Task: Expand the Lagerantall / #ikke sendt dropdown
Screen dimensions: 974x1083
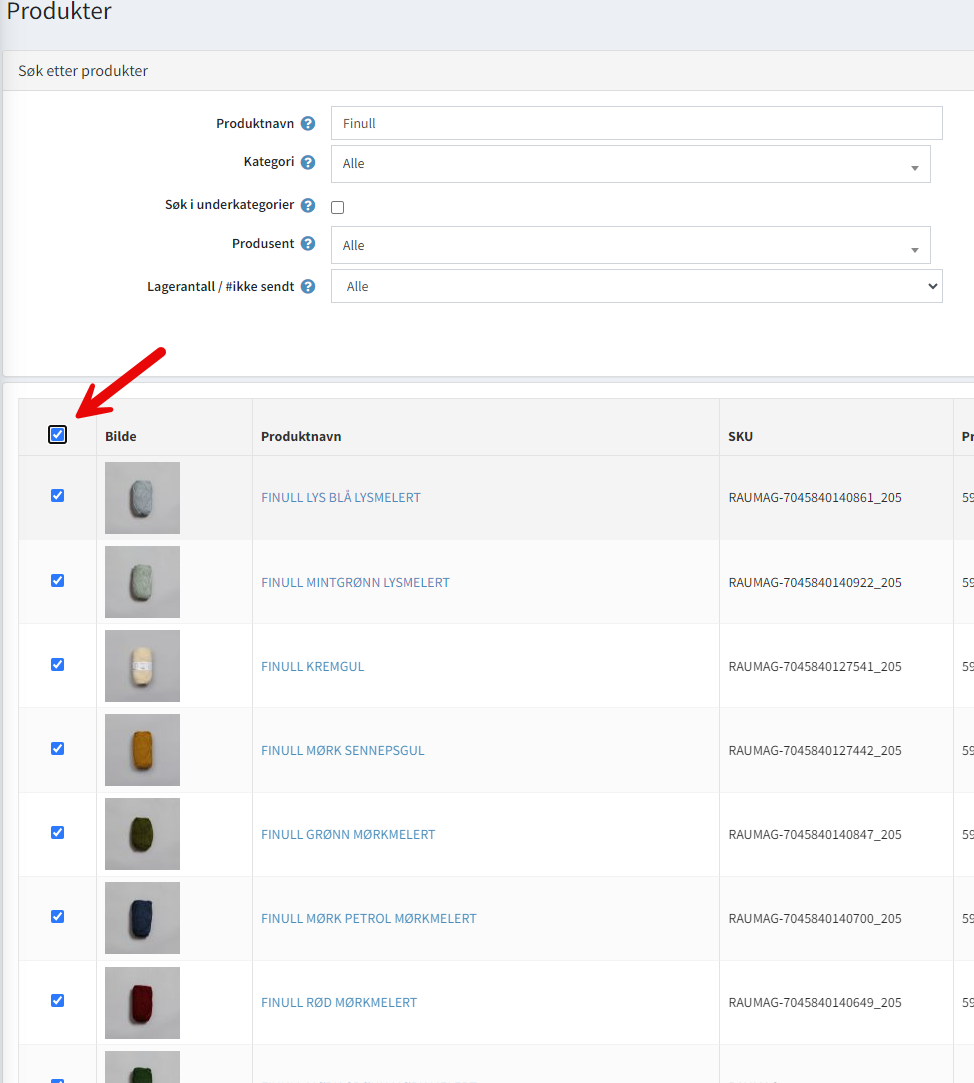Action: [636, 286]
